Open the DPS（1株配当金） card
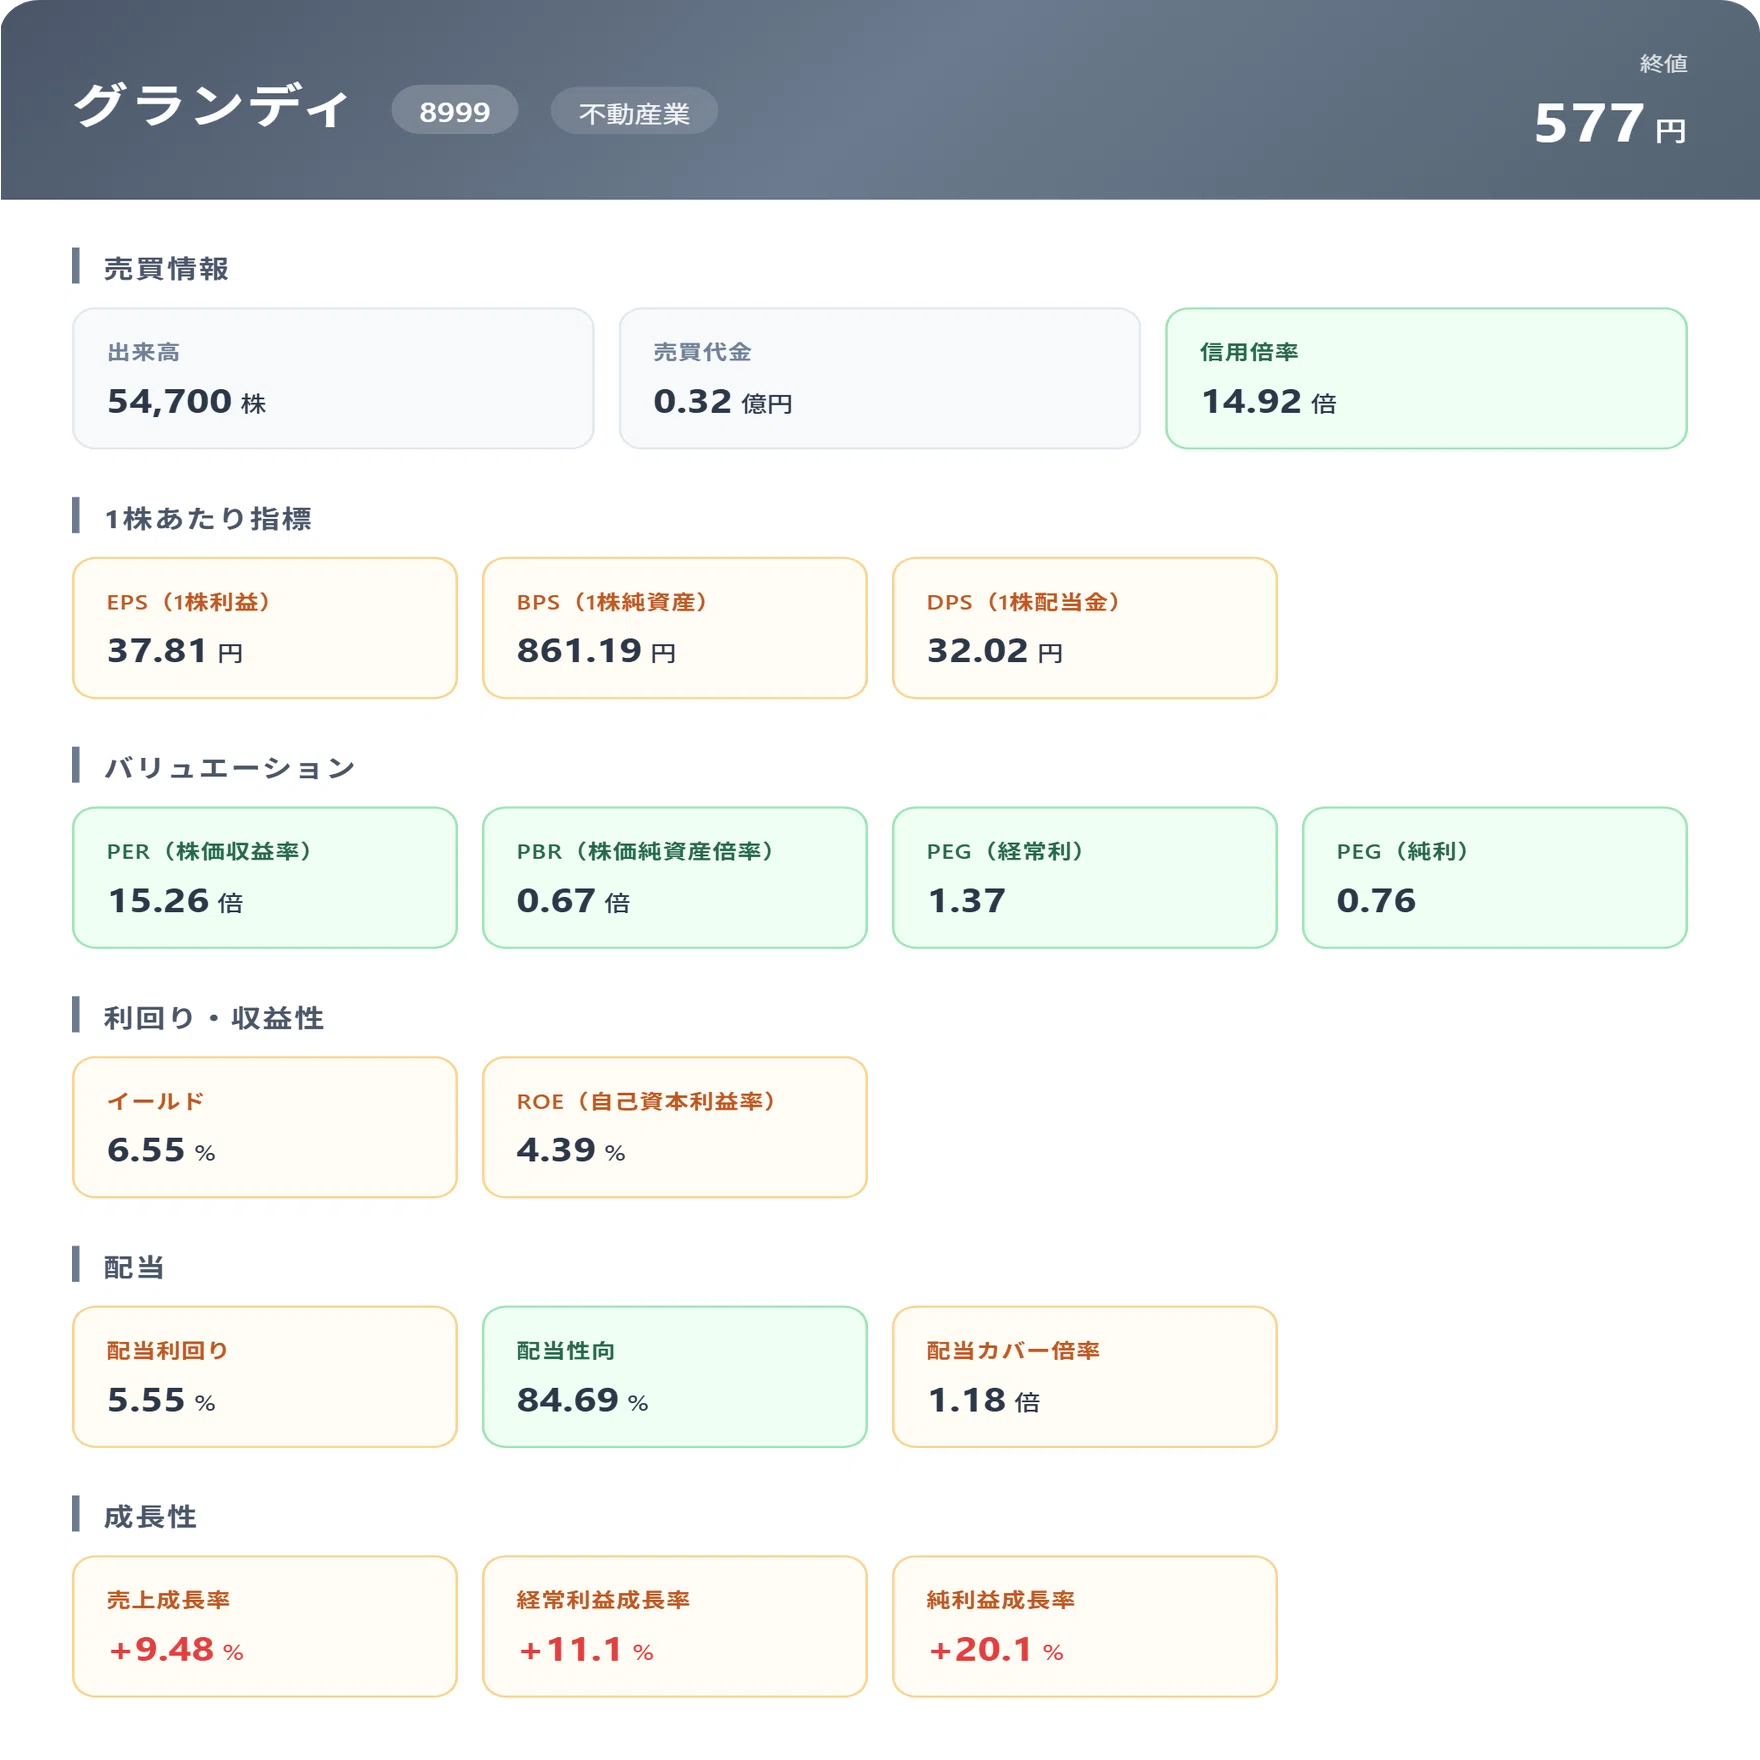The width and height of the screenshot is (1760, 1760). click(x=1085, y=628)
